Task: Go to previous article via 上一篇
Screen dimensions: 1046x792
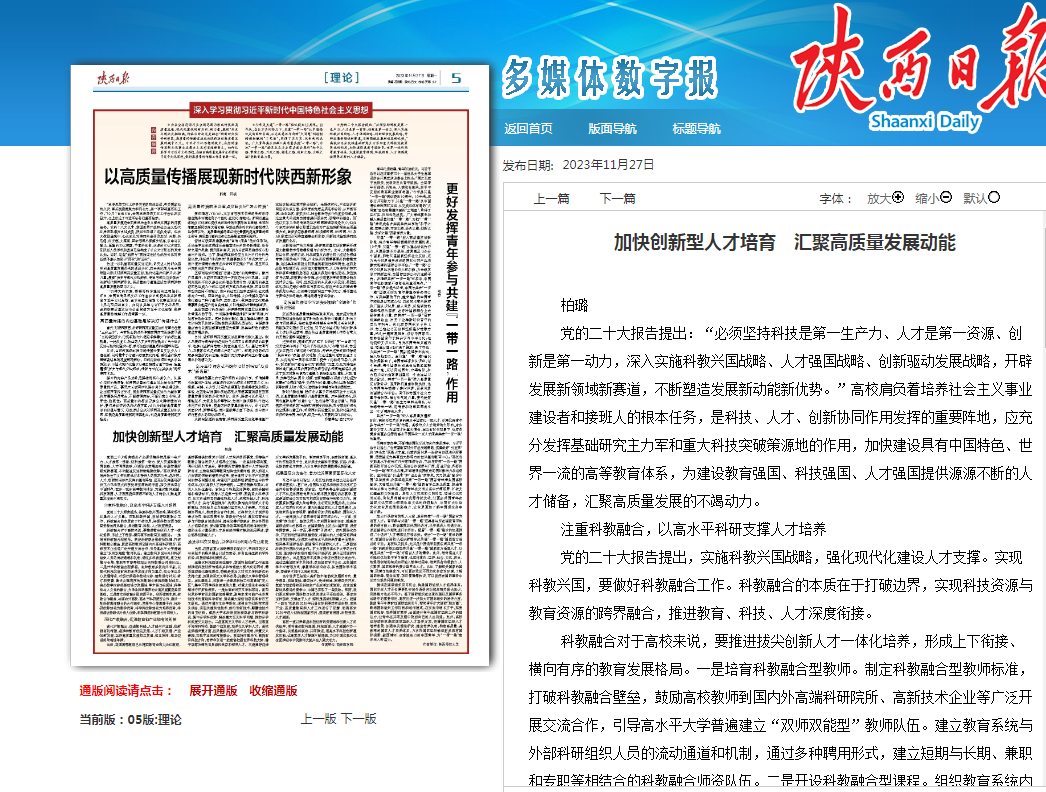Action: 551,199
